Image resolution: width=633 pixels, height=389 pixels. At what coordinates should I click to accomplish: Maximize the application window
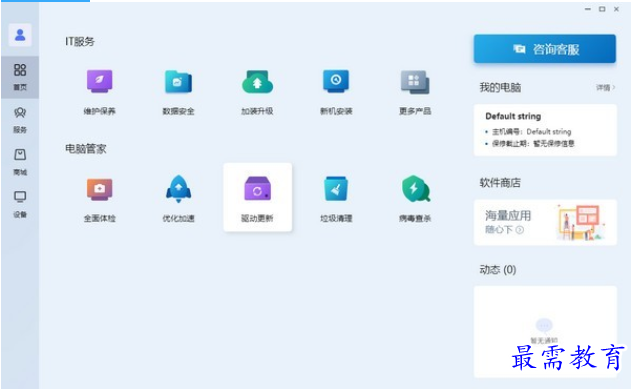click(x=602, y=9)
